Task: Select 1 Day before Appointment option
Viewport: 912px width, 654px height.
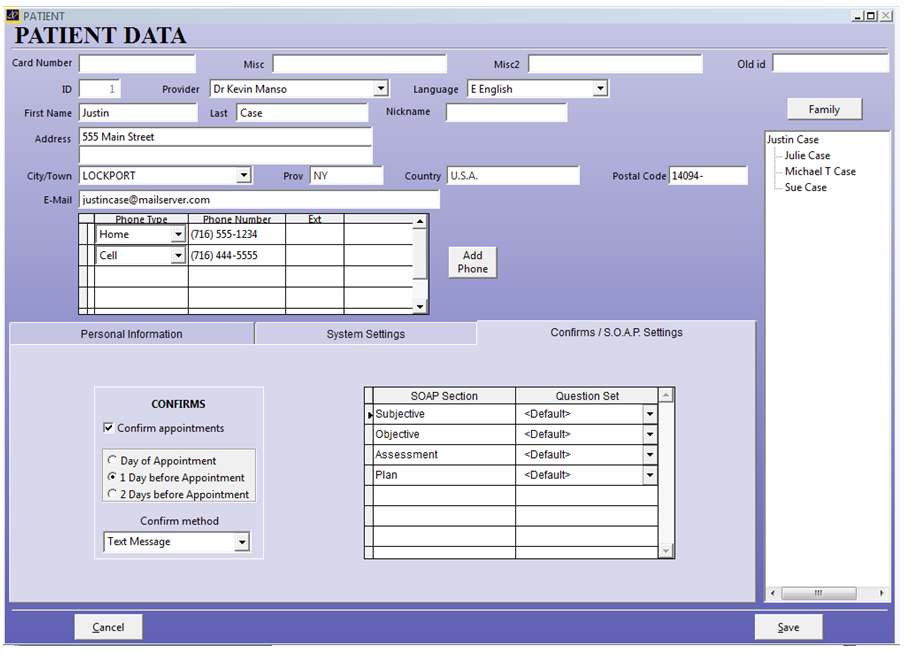Action: [x=112, y=478]
